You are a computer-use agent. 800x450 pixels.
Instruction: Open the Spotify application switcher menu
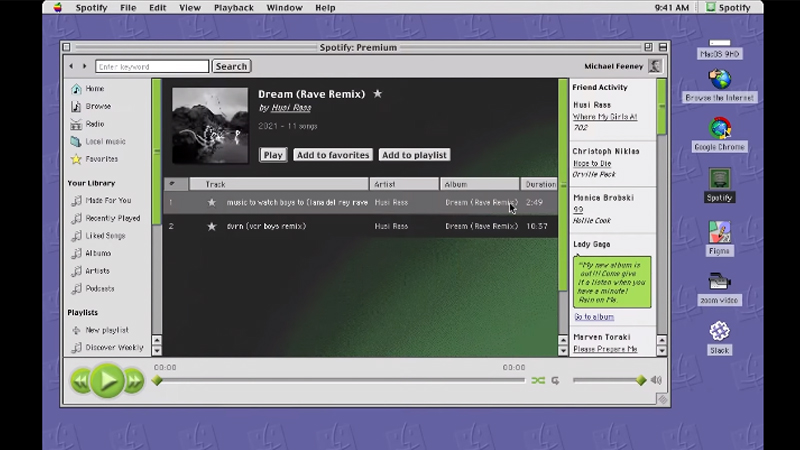728,8
